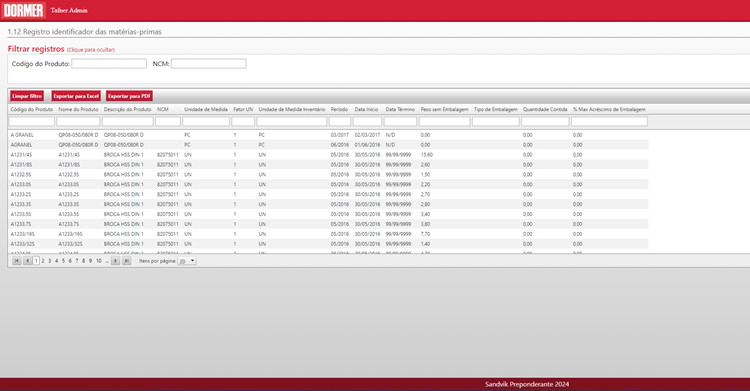This screenshot has width=750, height=391.
Task: Go to page 3
Action: coord(49,261)
